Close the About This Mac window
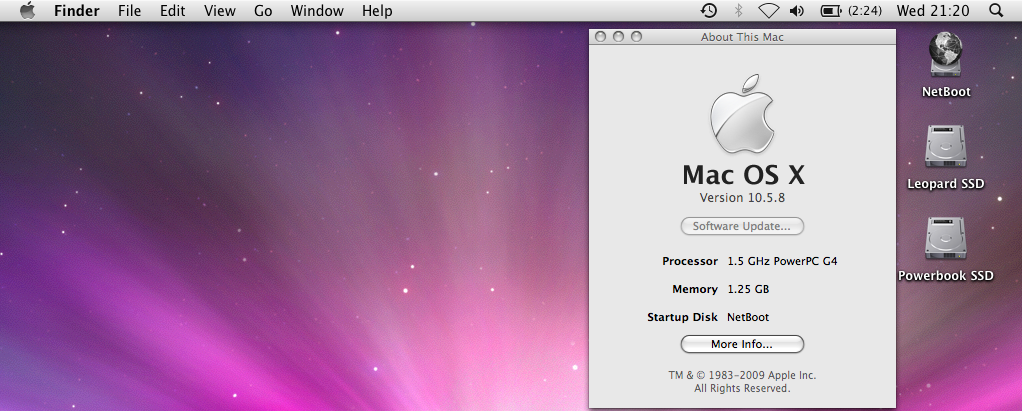Image resolution: width=1022 pixels, height=411 pixels. pos(600,37)
